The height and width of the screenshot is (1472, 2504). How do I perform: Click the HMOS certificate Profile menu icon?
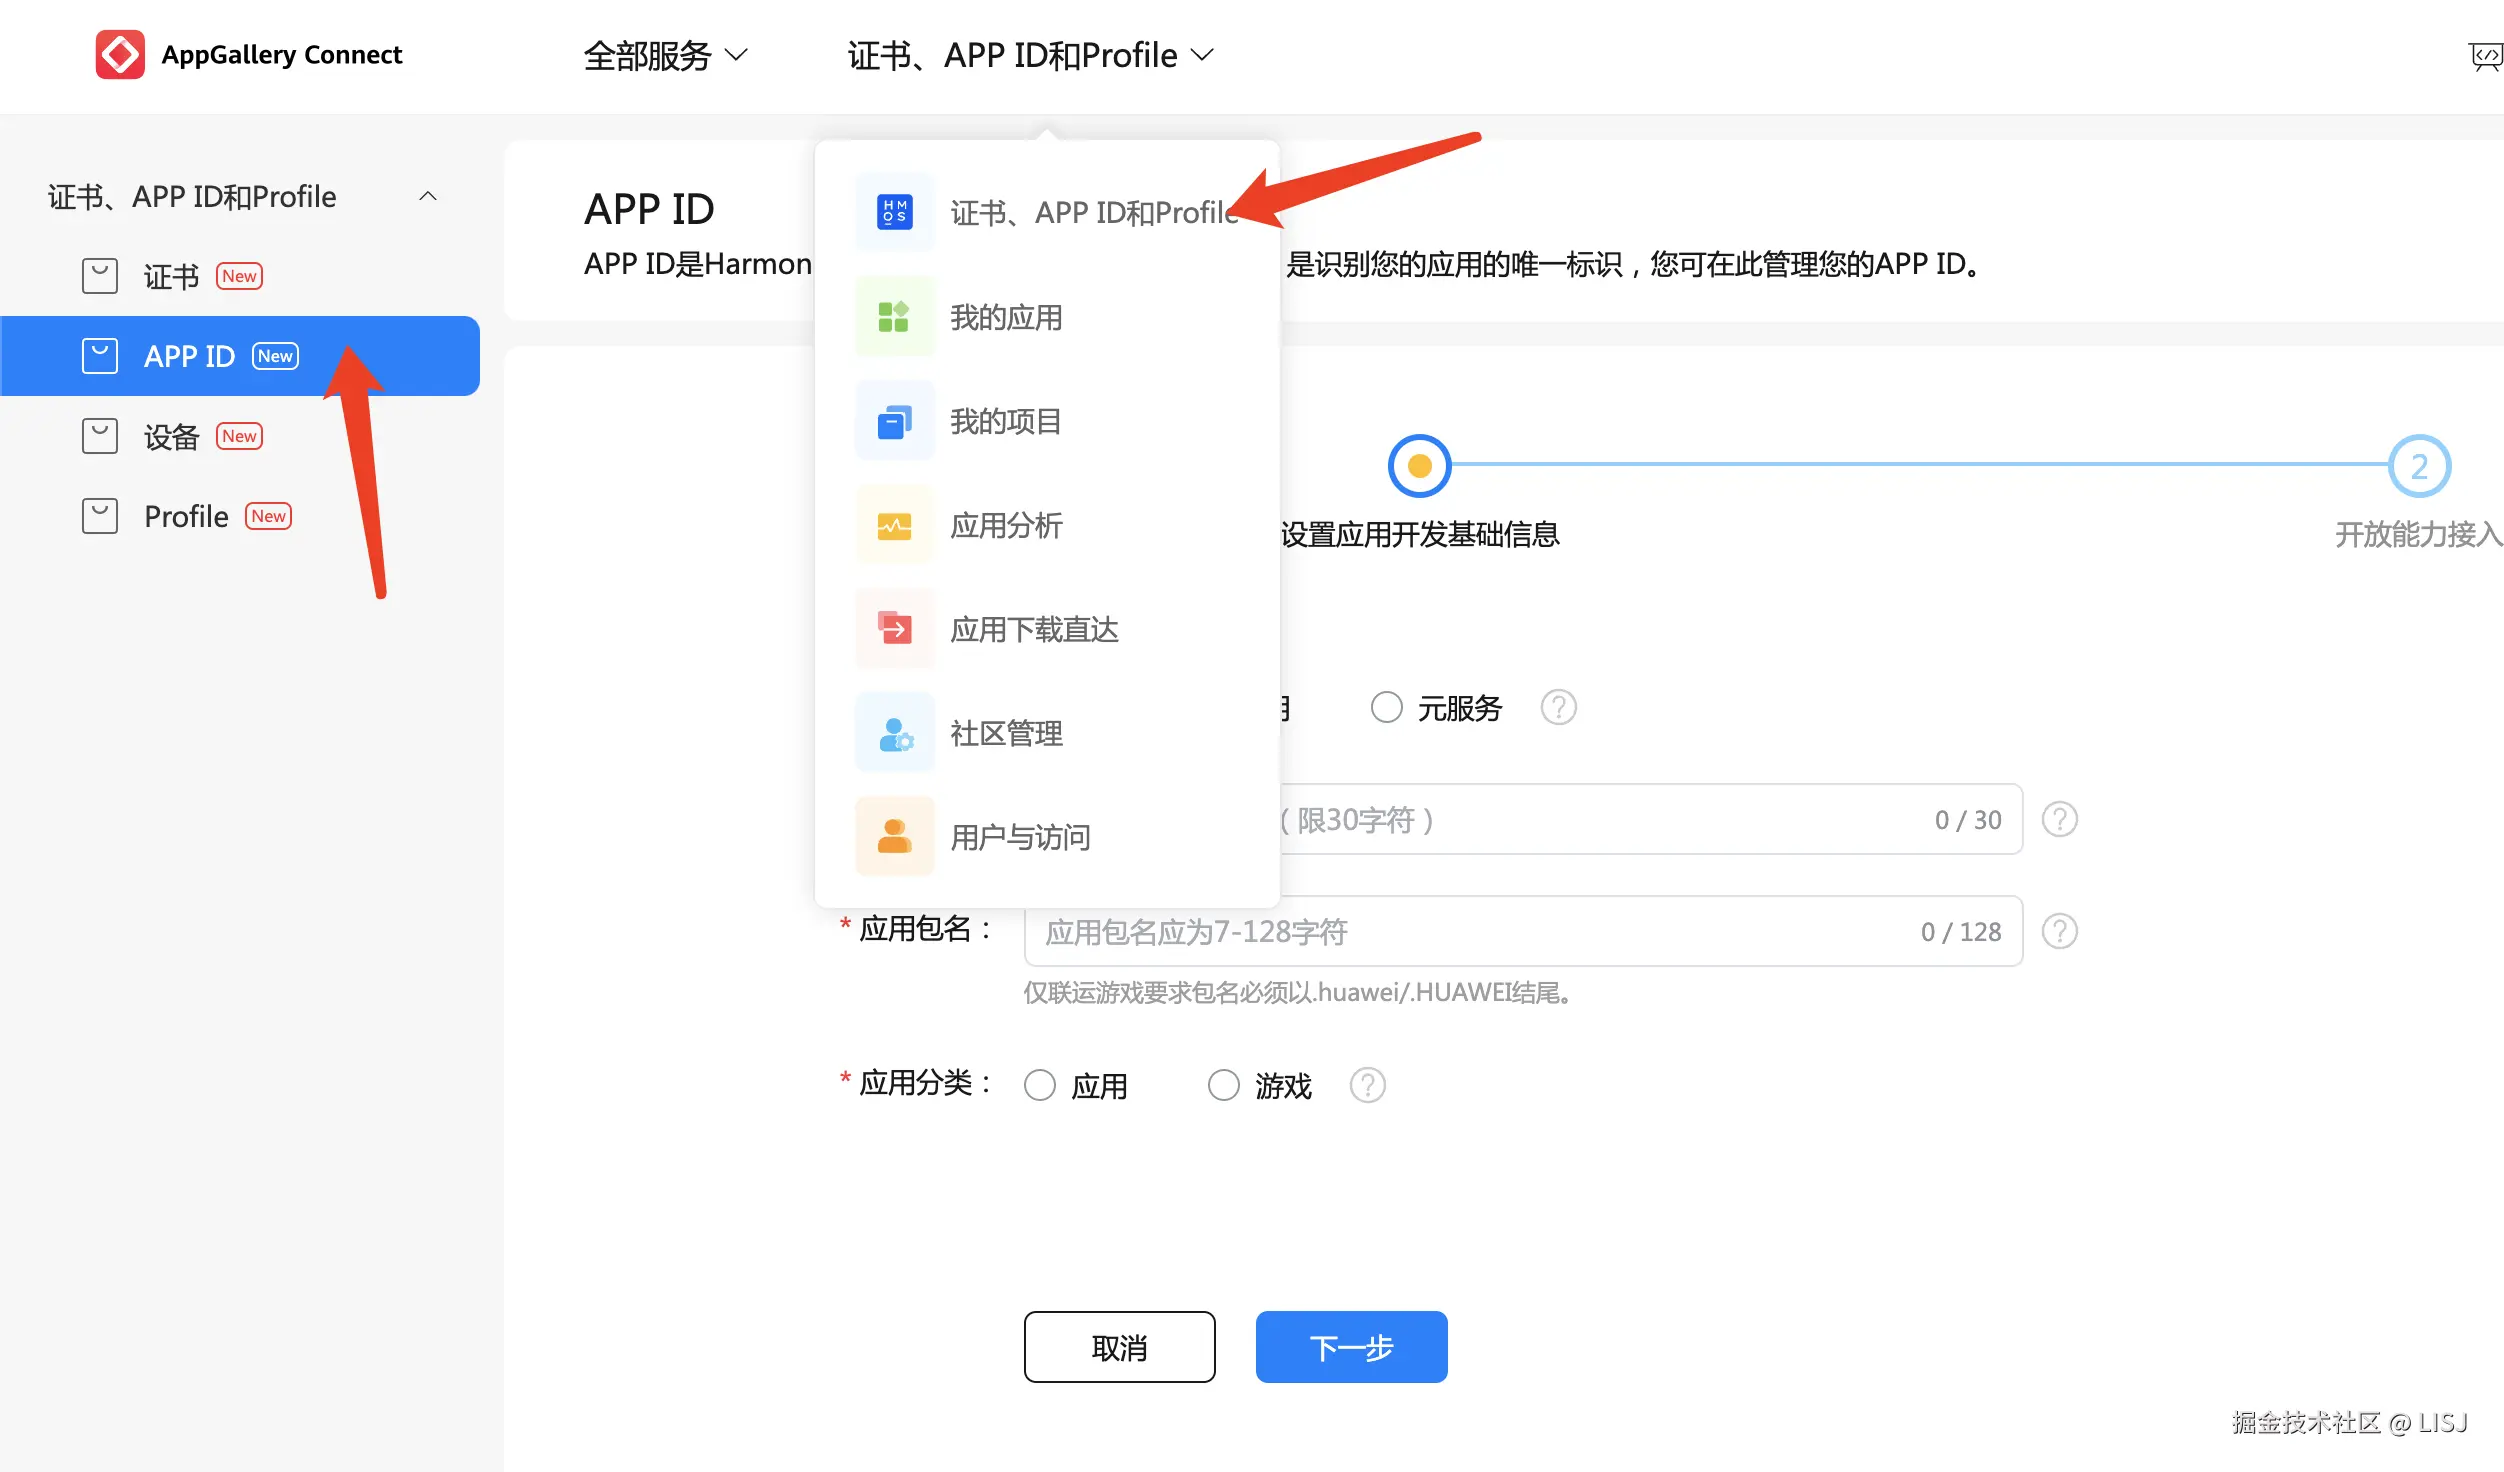pos(894,212)
